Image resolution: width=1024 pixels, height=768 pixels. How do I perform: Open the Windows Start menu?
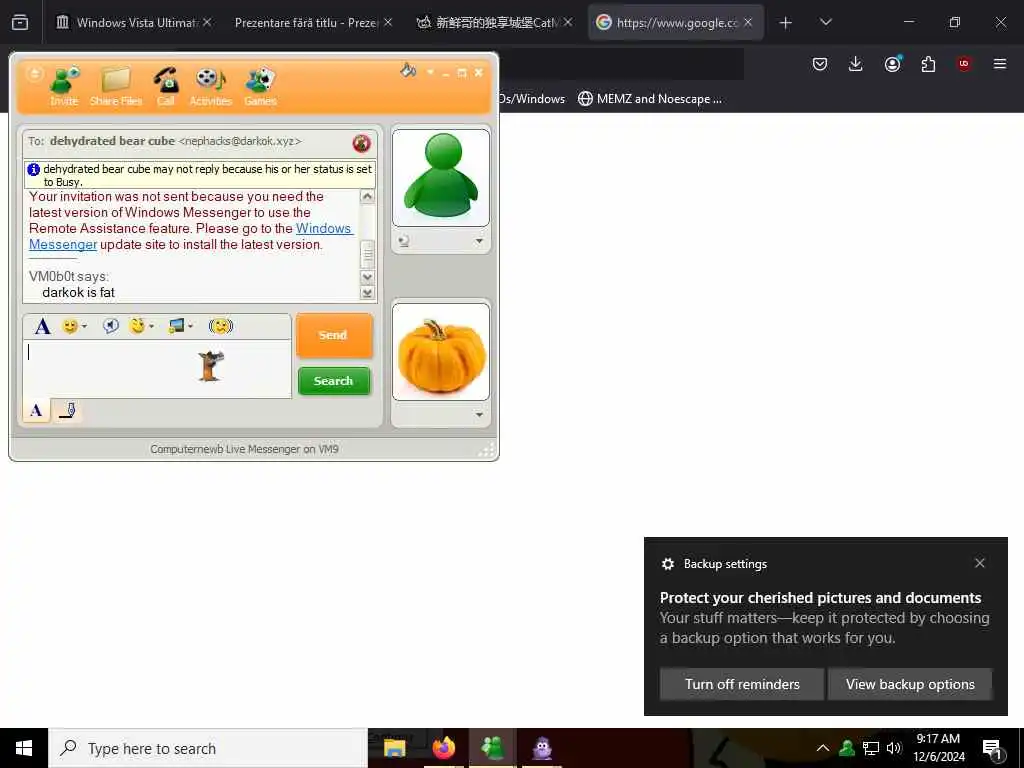pos(24,748)
